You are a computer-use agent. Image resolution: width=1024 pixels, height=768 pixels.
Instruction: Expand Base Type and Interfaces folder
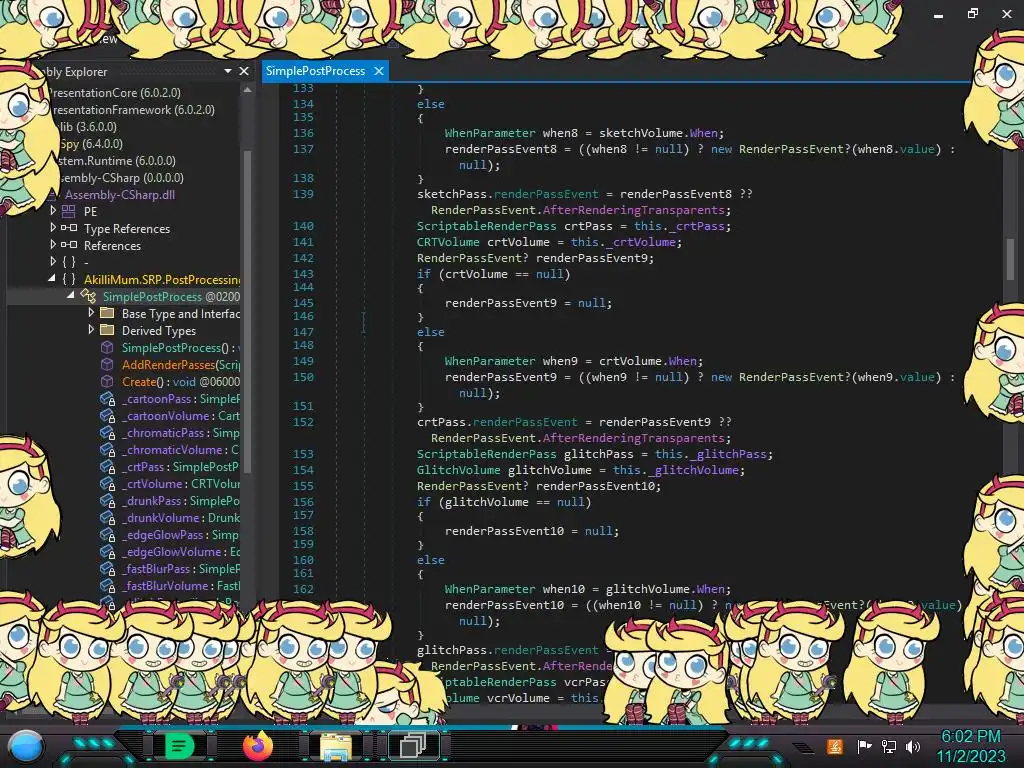click(91, 312)
